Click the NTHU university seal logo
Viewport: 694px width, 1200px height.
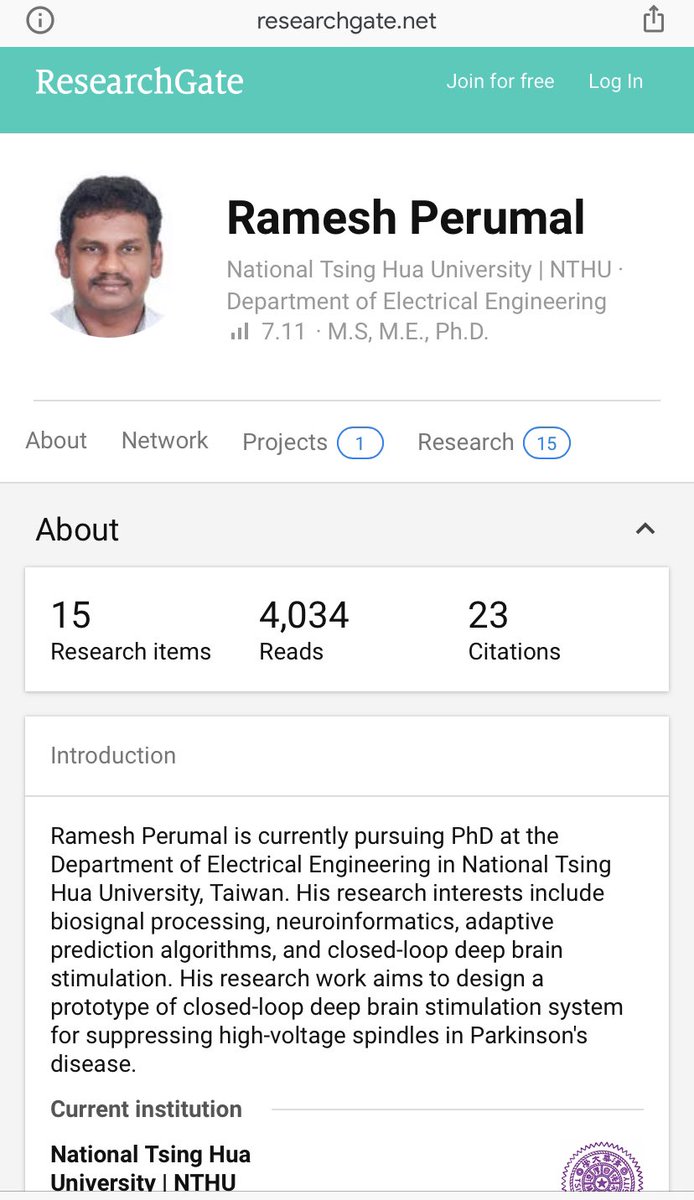tap(602, 1168)
